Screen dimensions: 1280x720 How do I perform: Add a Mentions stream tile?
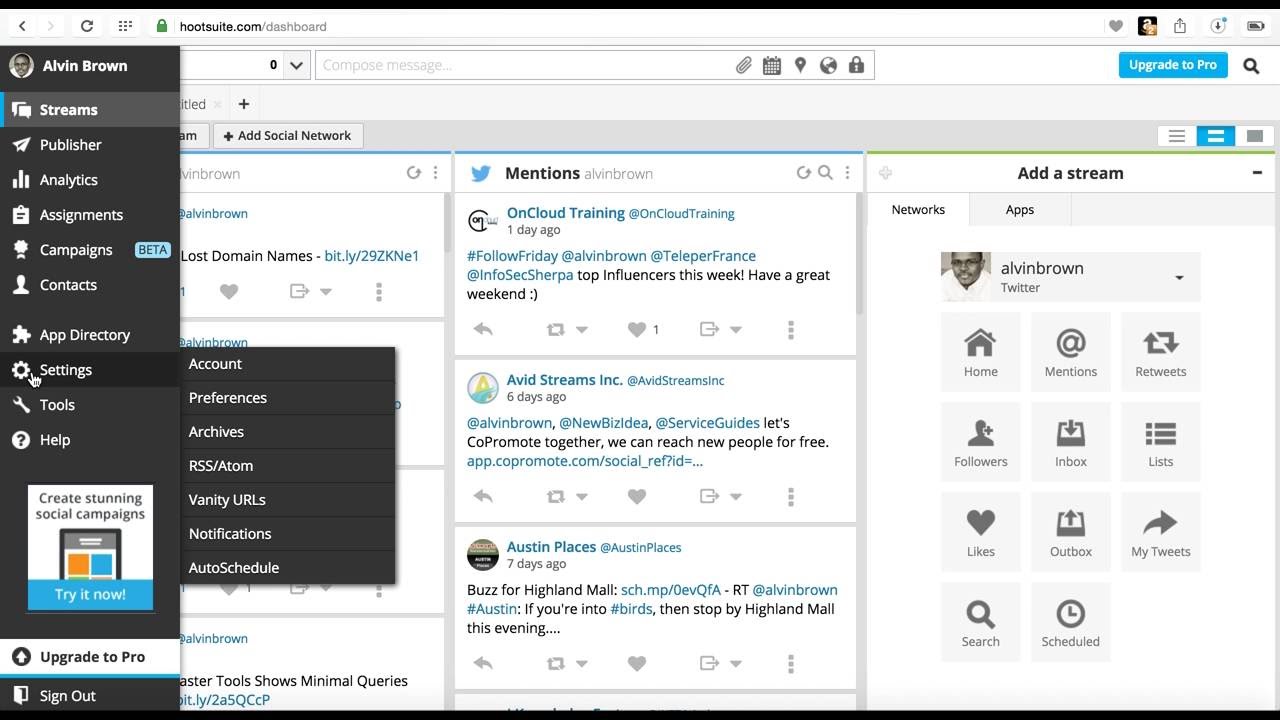pyautogui.click(x=1071, y=352)
